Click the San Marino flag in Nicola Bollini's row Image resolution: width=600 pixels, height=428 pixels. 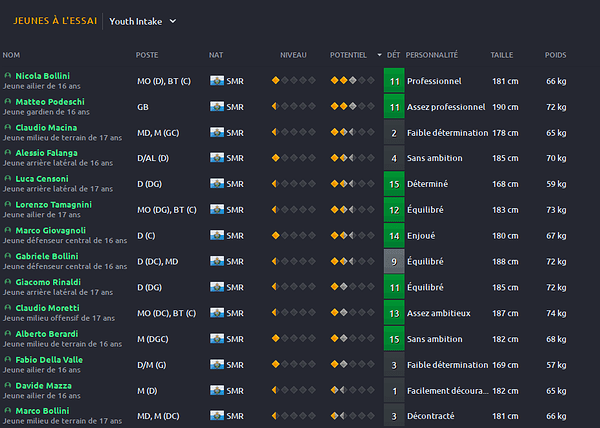(217, 81)
